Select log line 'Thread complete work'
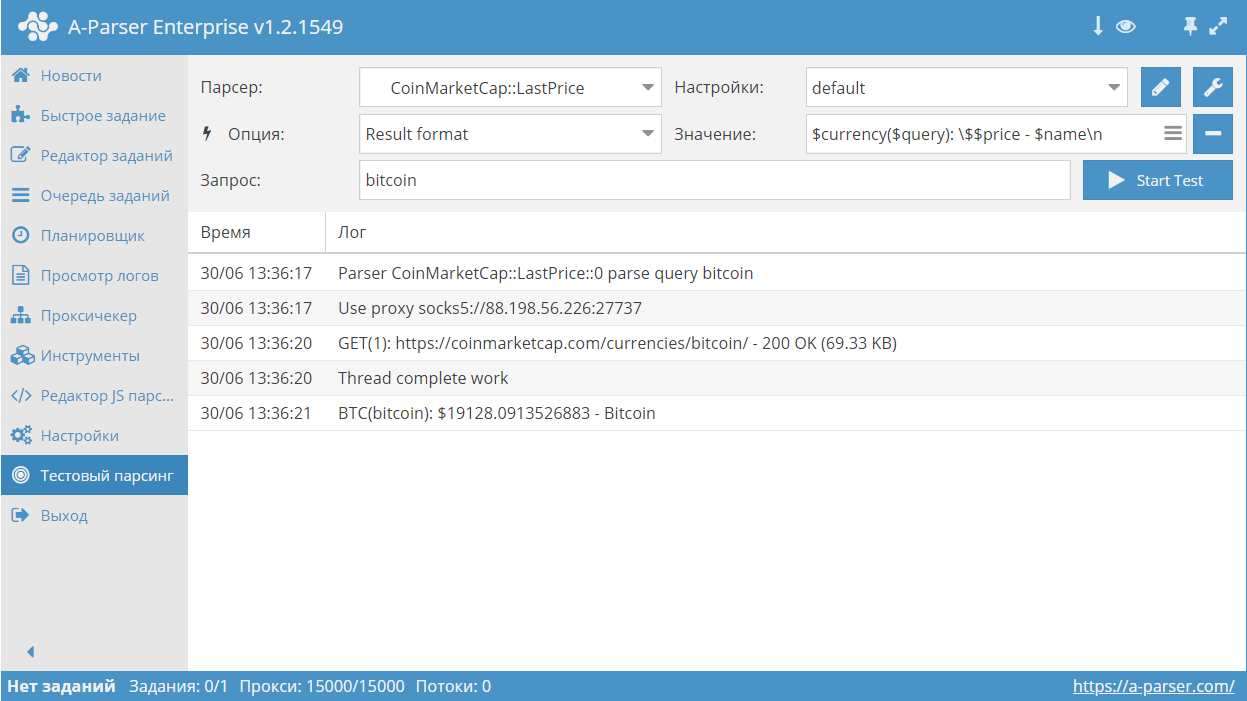 click(717, 378)
